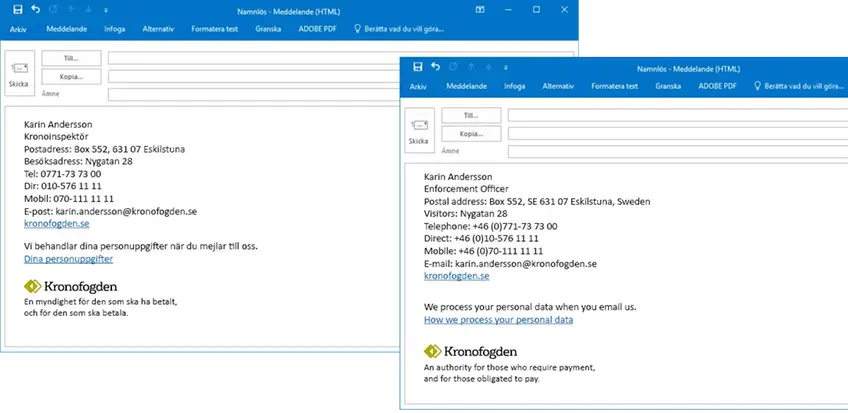The width and height of the screenshot is (848, 413).
Task: Redo icon in front message window toolbar
Action: pyautogui.click(x=453, y=66)
